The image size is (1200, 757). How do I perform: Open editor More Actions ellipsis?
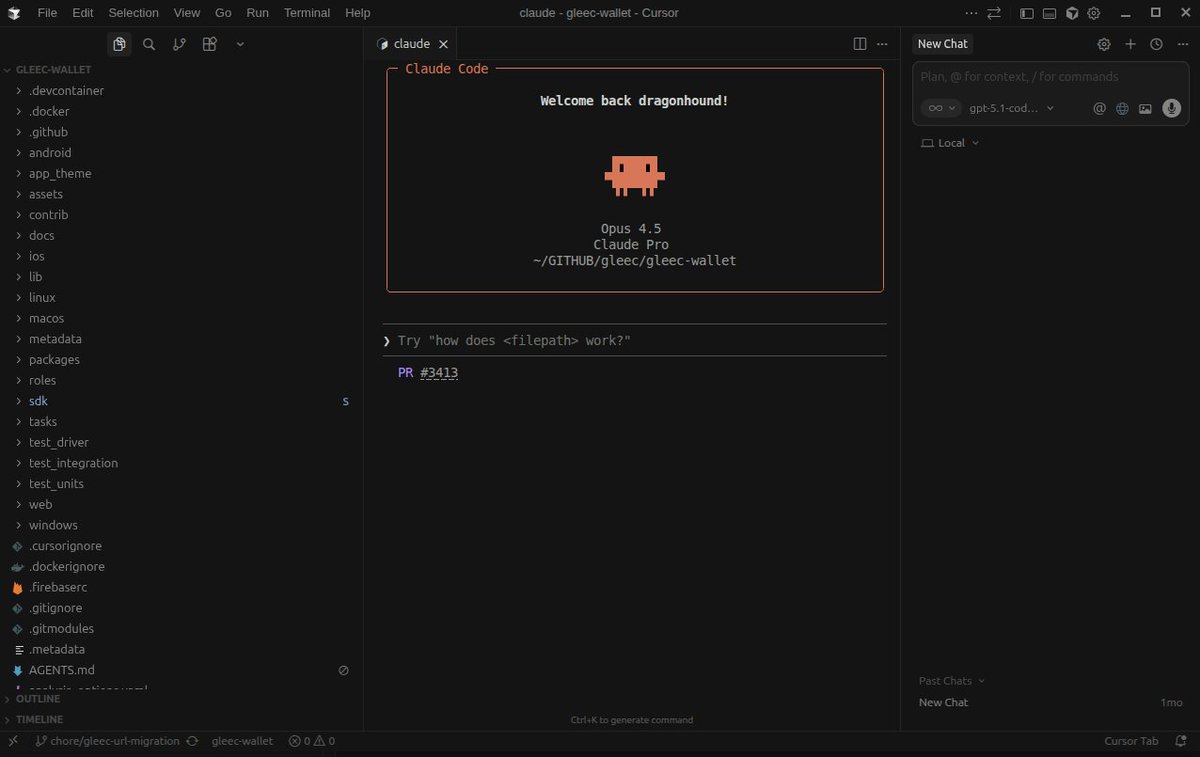pos(882,44)
